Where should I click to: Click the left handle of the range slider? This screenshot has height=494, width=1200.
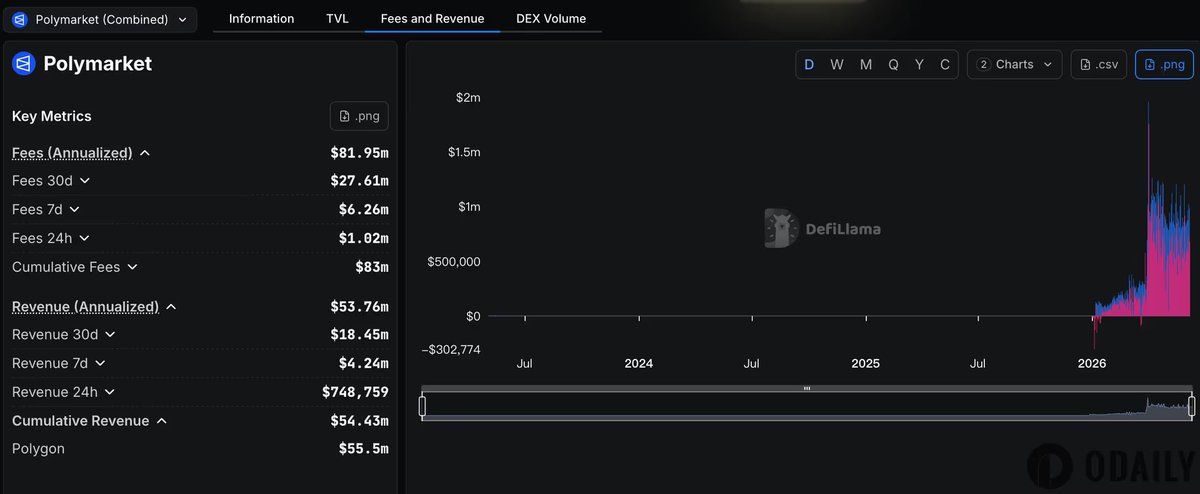pyautogui.click(x=422, y=405)
